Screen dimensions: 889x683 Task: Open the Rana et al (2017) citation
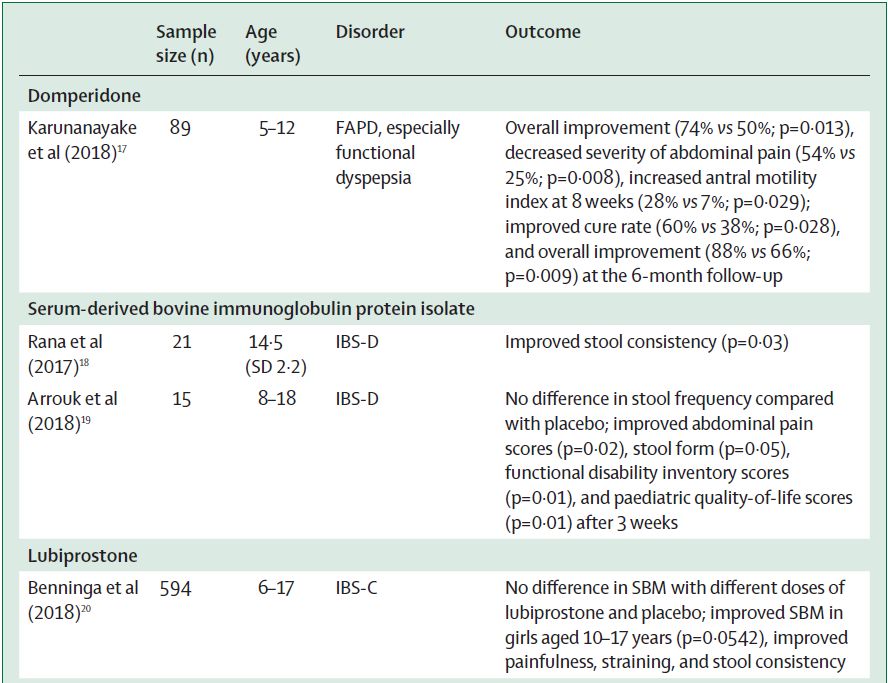point(72,354)
